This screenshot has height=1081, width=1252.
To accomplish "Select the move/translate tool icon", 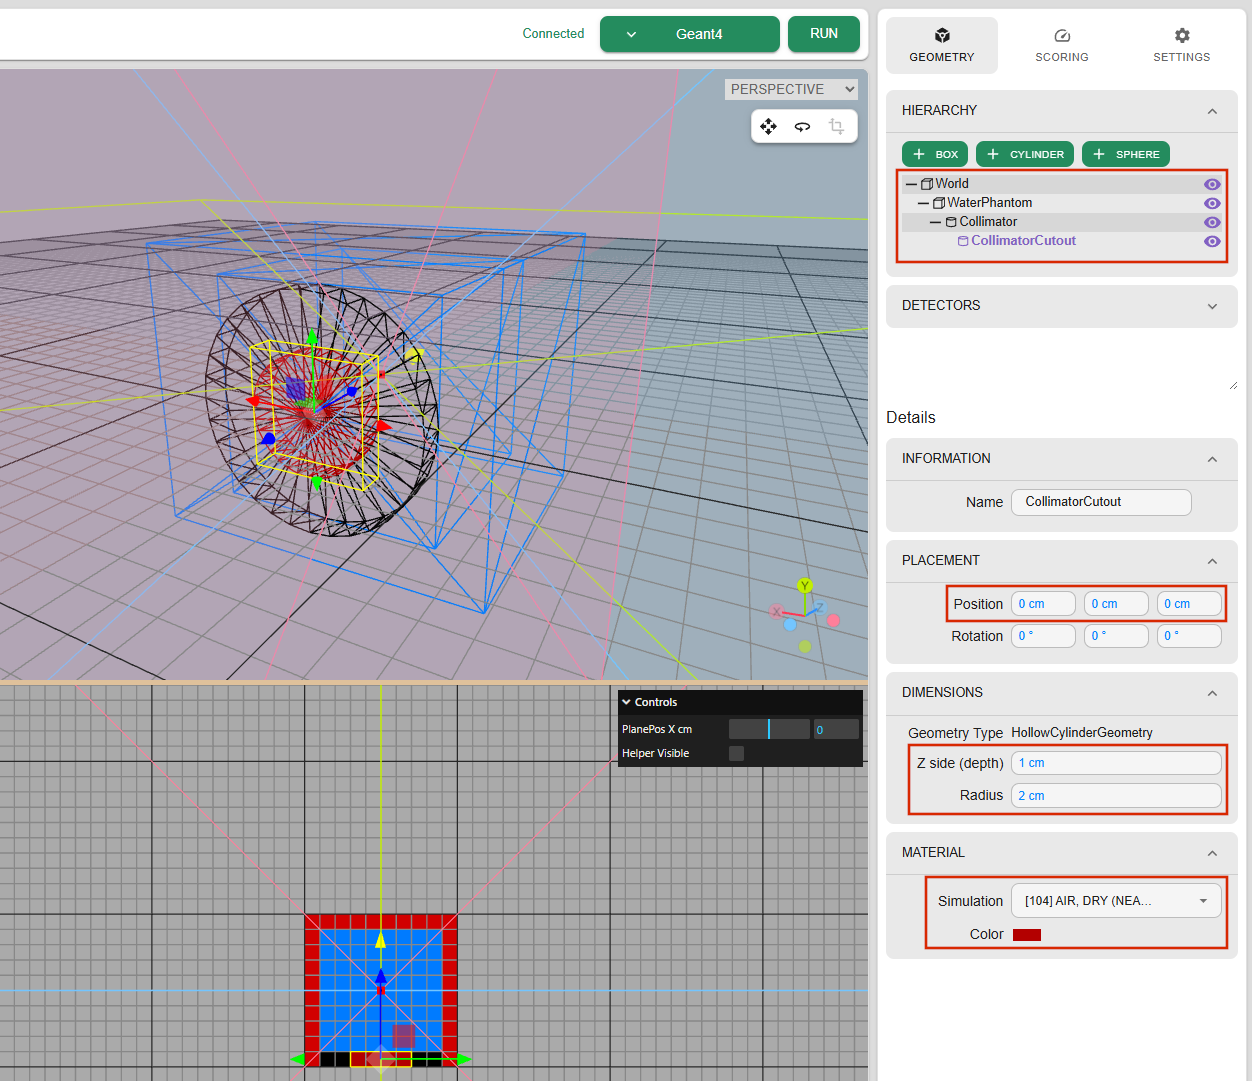I will point(768,126).
